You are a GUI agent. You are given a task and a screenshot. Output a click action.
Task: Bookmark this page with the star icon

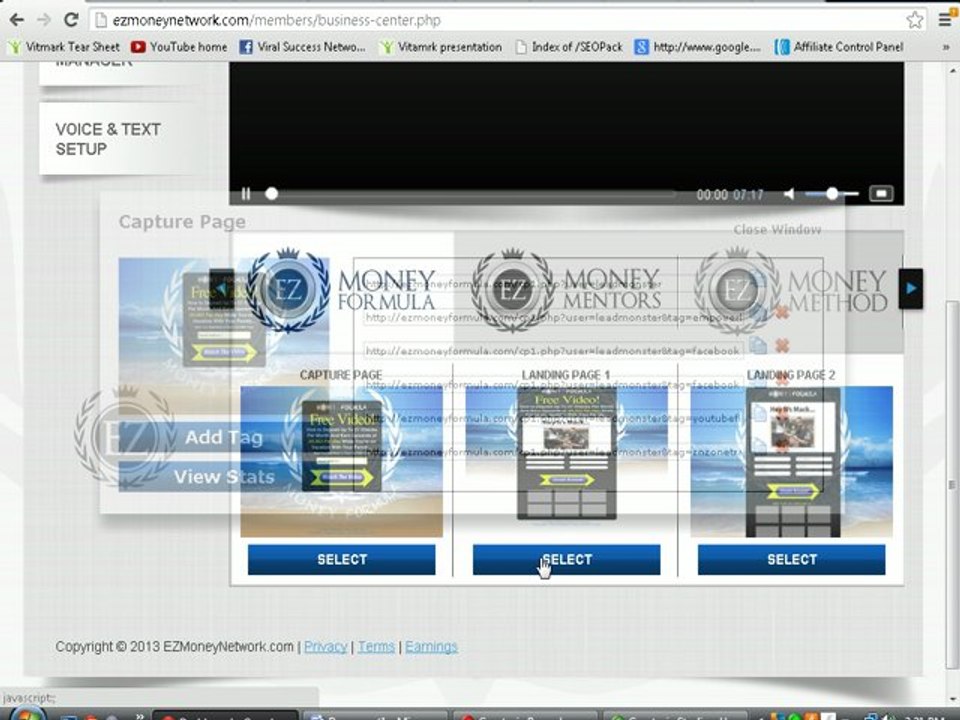915,20
